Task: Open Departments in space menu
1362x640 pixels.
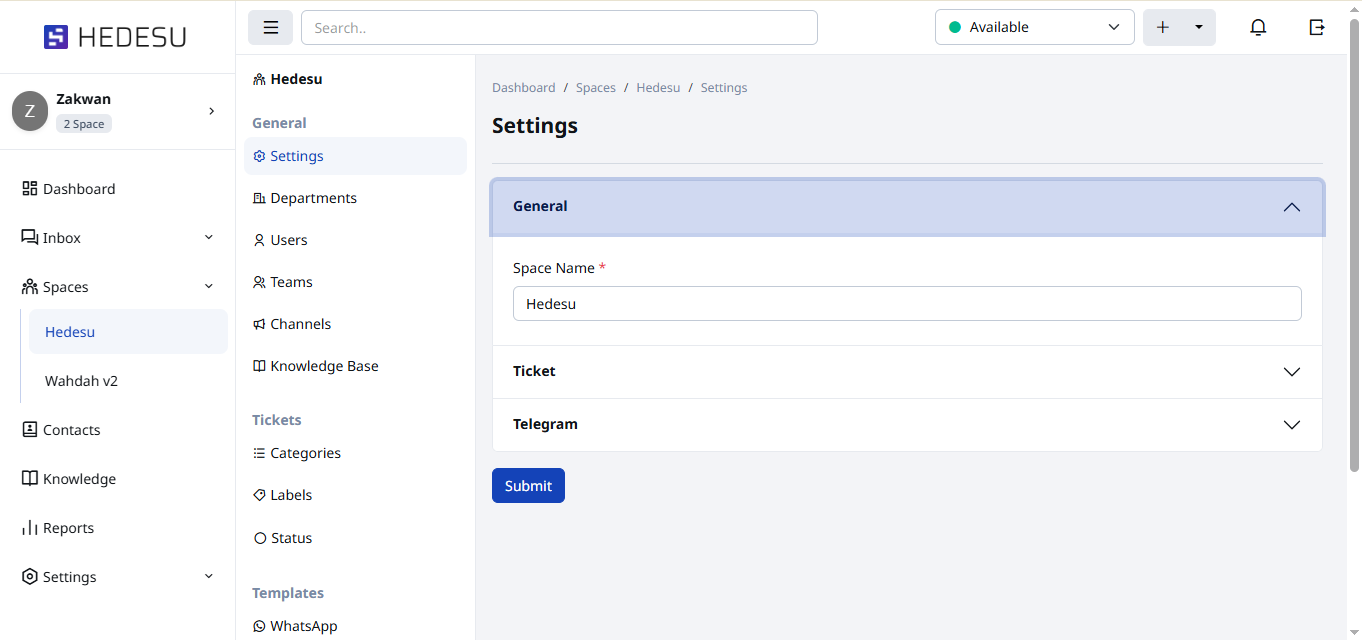Action: click(x=313, y=198)
